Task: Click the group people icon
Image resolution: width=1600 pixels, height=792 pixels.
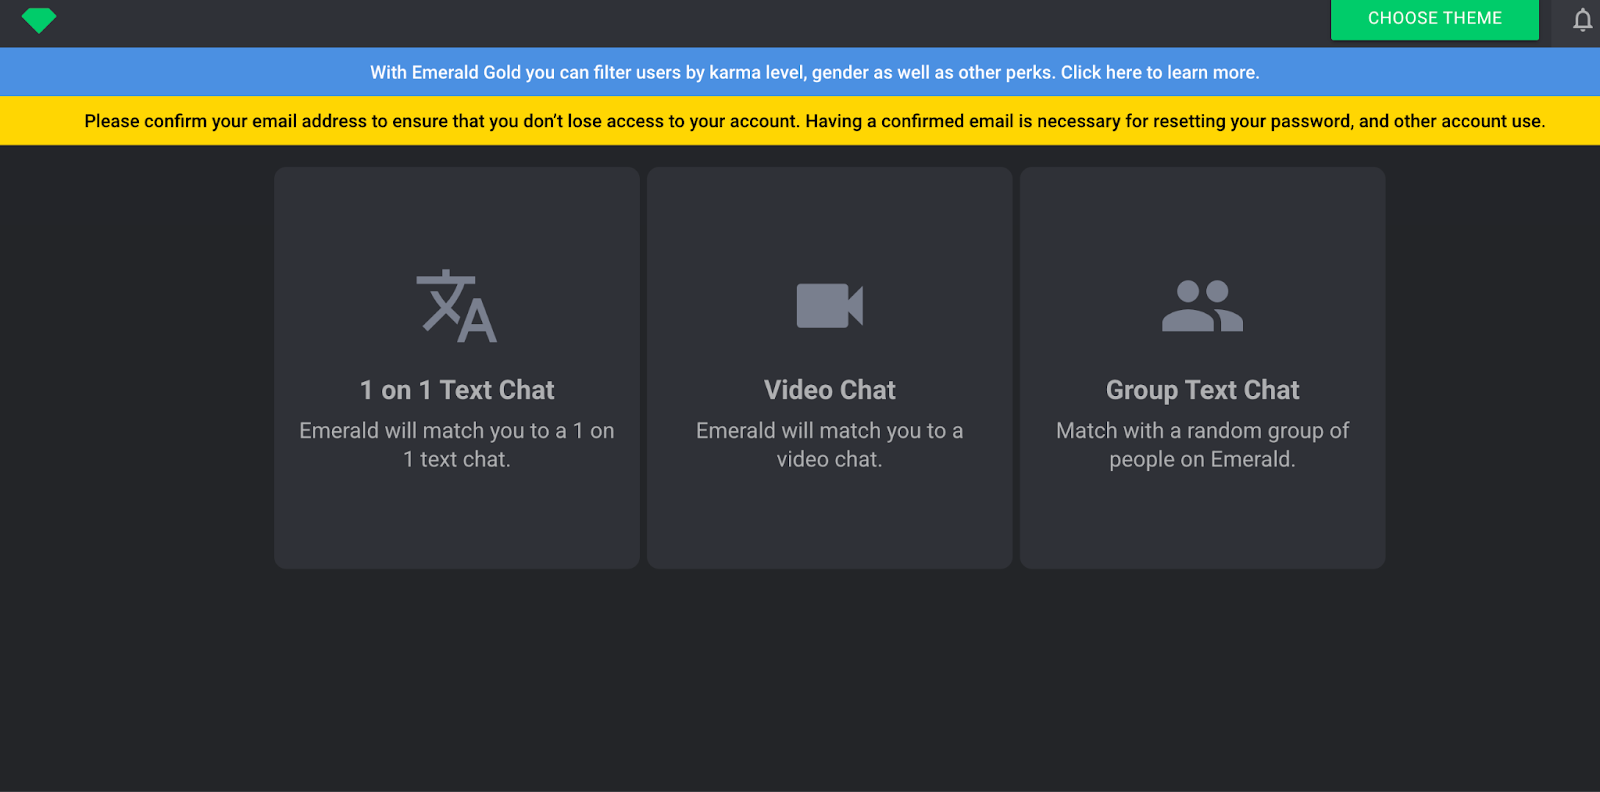Action: point(1202,305)
